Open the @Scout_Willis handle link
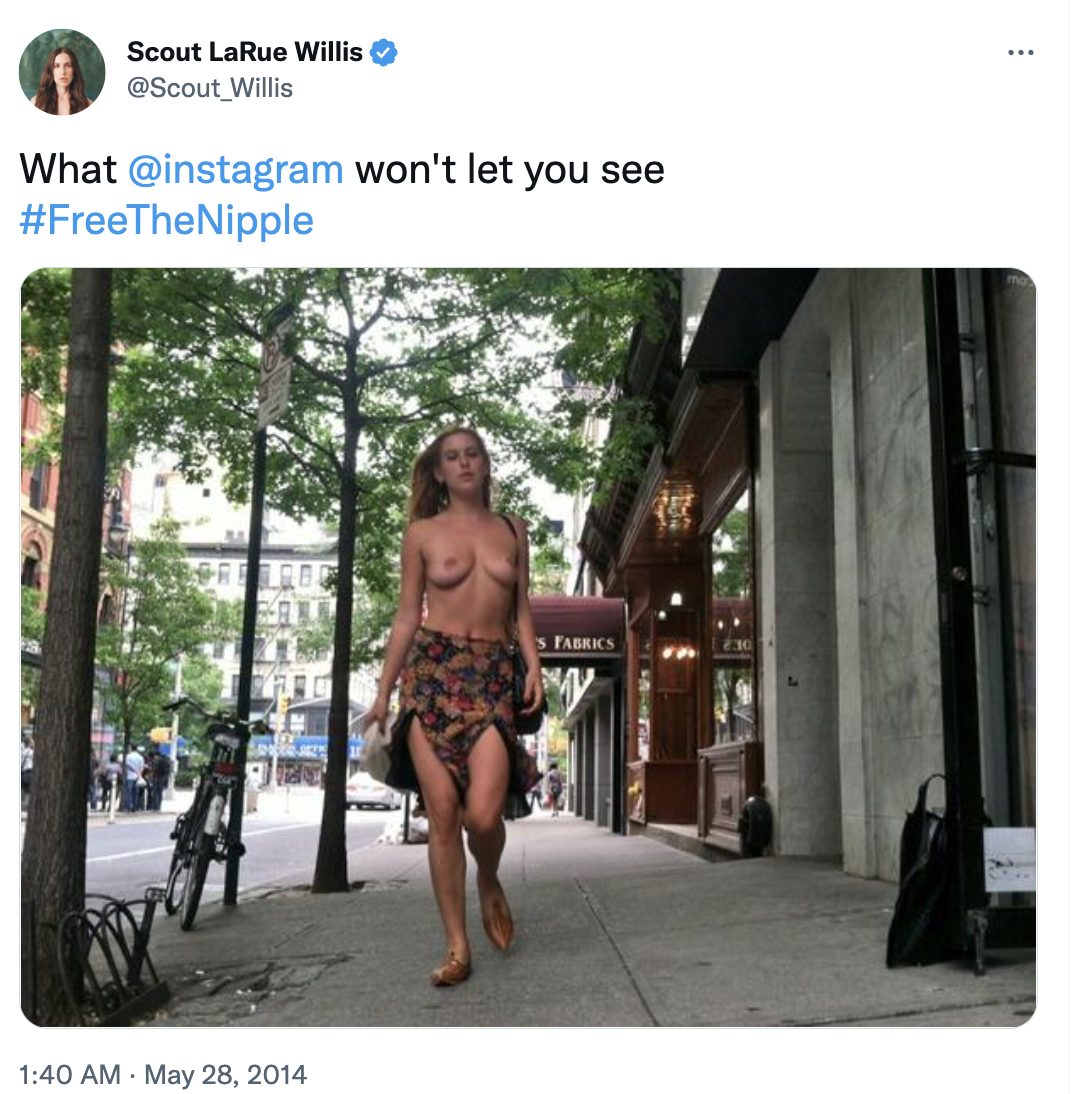 click(x=210, y=88)
